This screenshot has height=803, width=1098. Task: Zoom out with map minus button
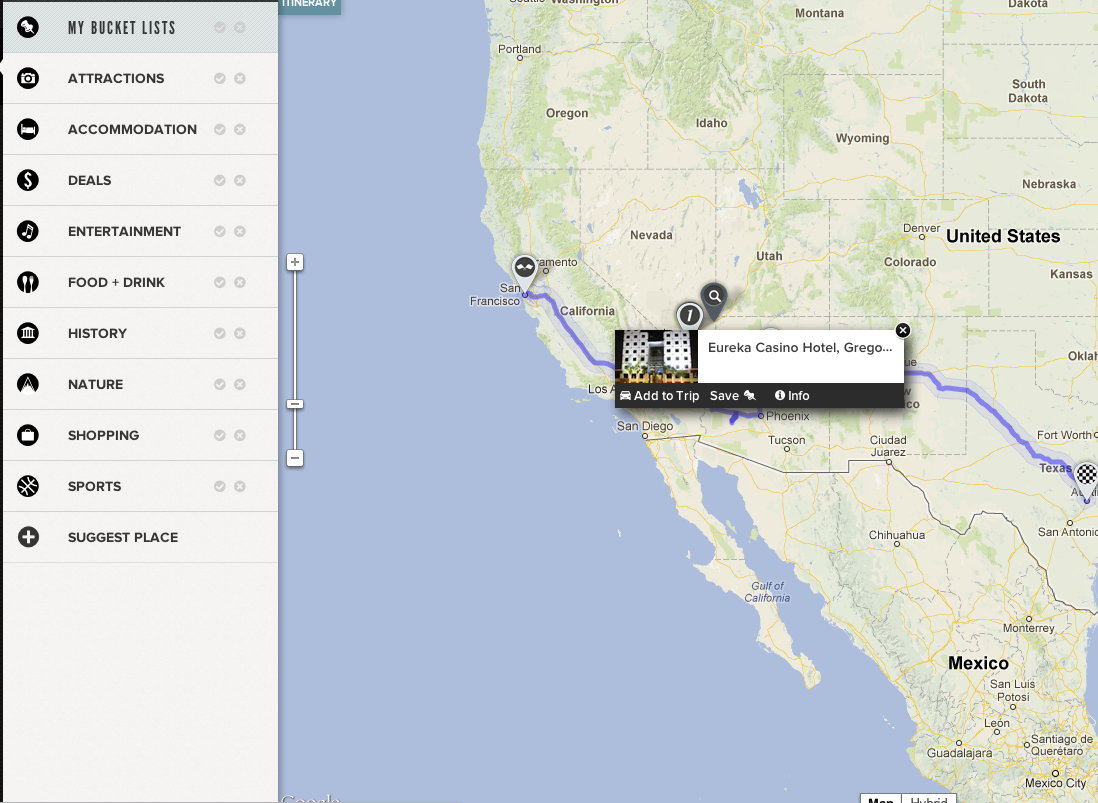[x=295, y=459]
